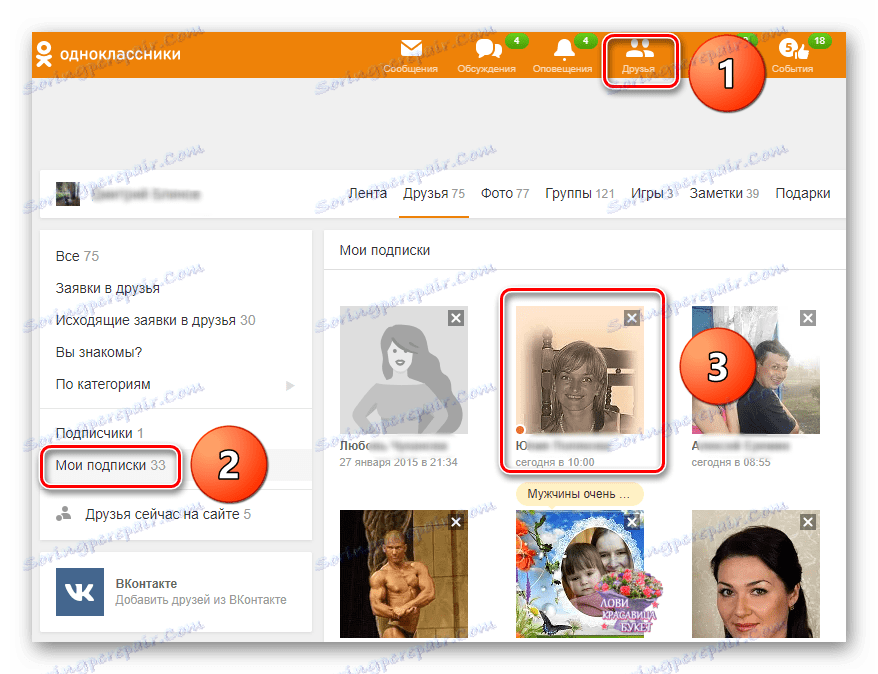Dismiss Любовь subscription with X
This screenshot has width=878, height=674.
click(456, 316)
